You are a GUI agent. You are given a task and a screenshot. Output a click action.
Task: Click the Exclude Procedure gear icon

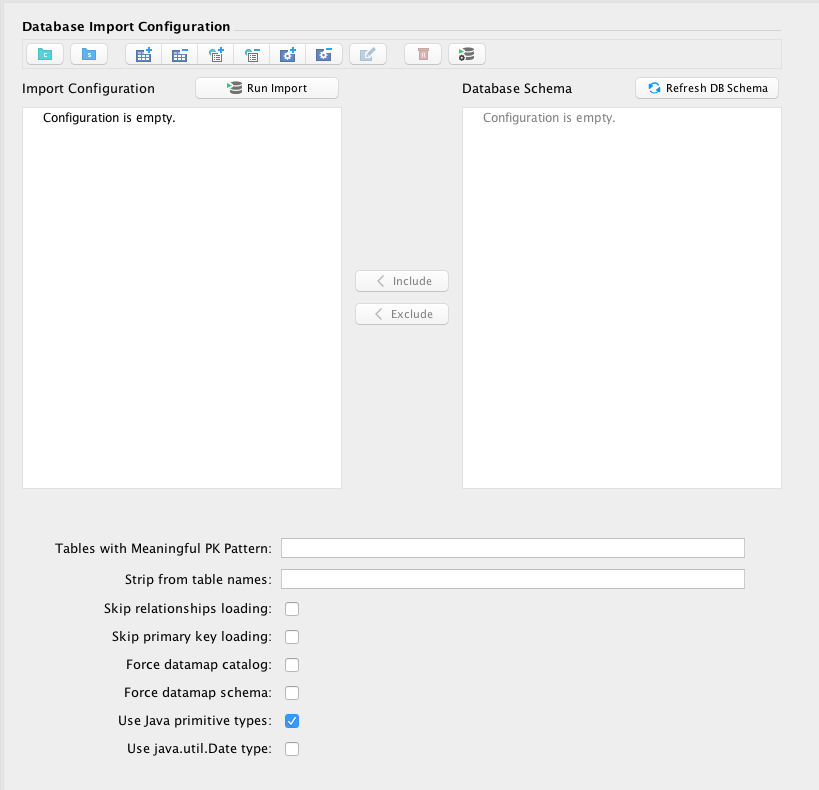tap(324, 54)
